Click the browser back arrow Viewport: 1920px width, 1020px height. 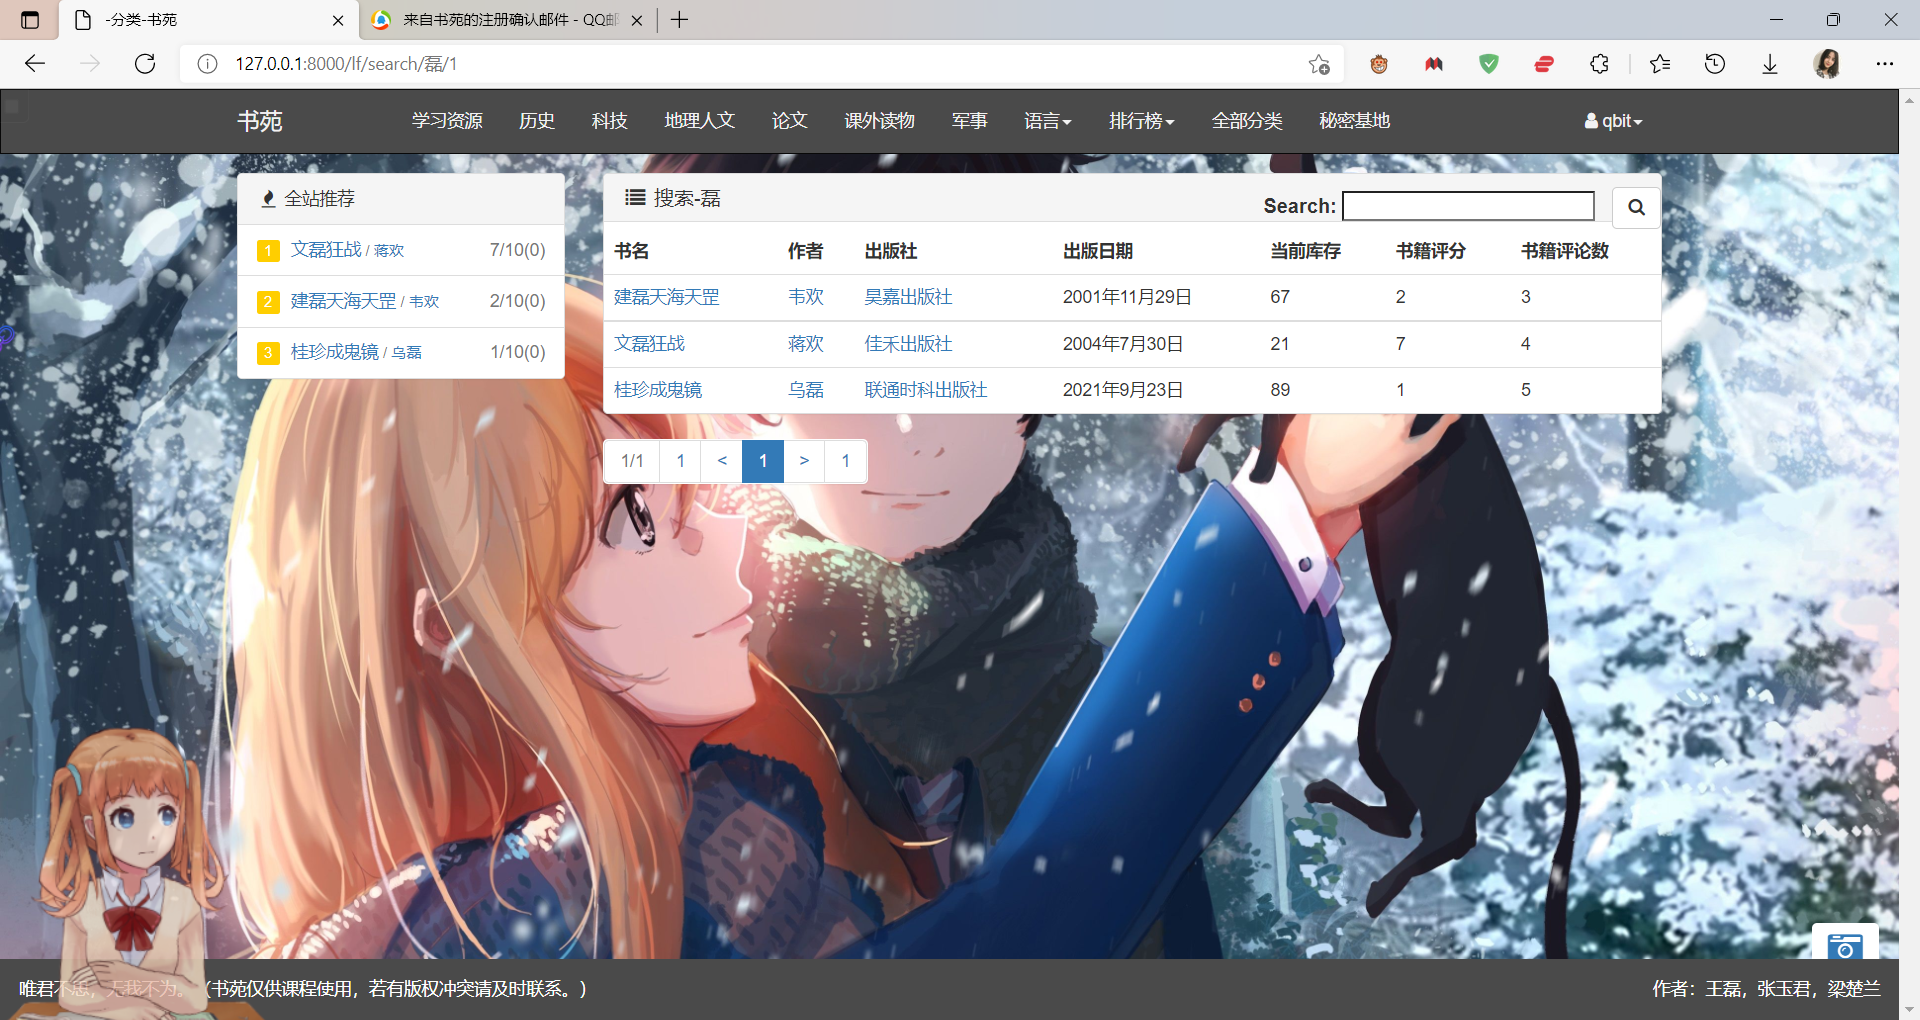coord(35,64)
